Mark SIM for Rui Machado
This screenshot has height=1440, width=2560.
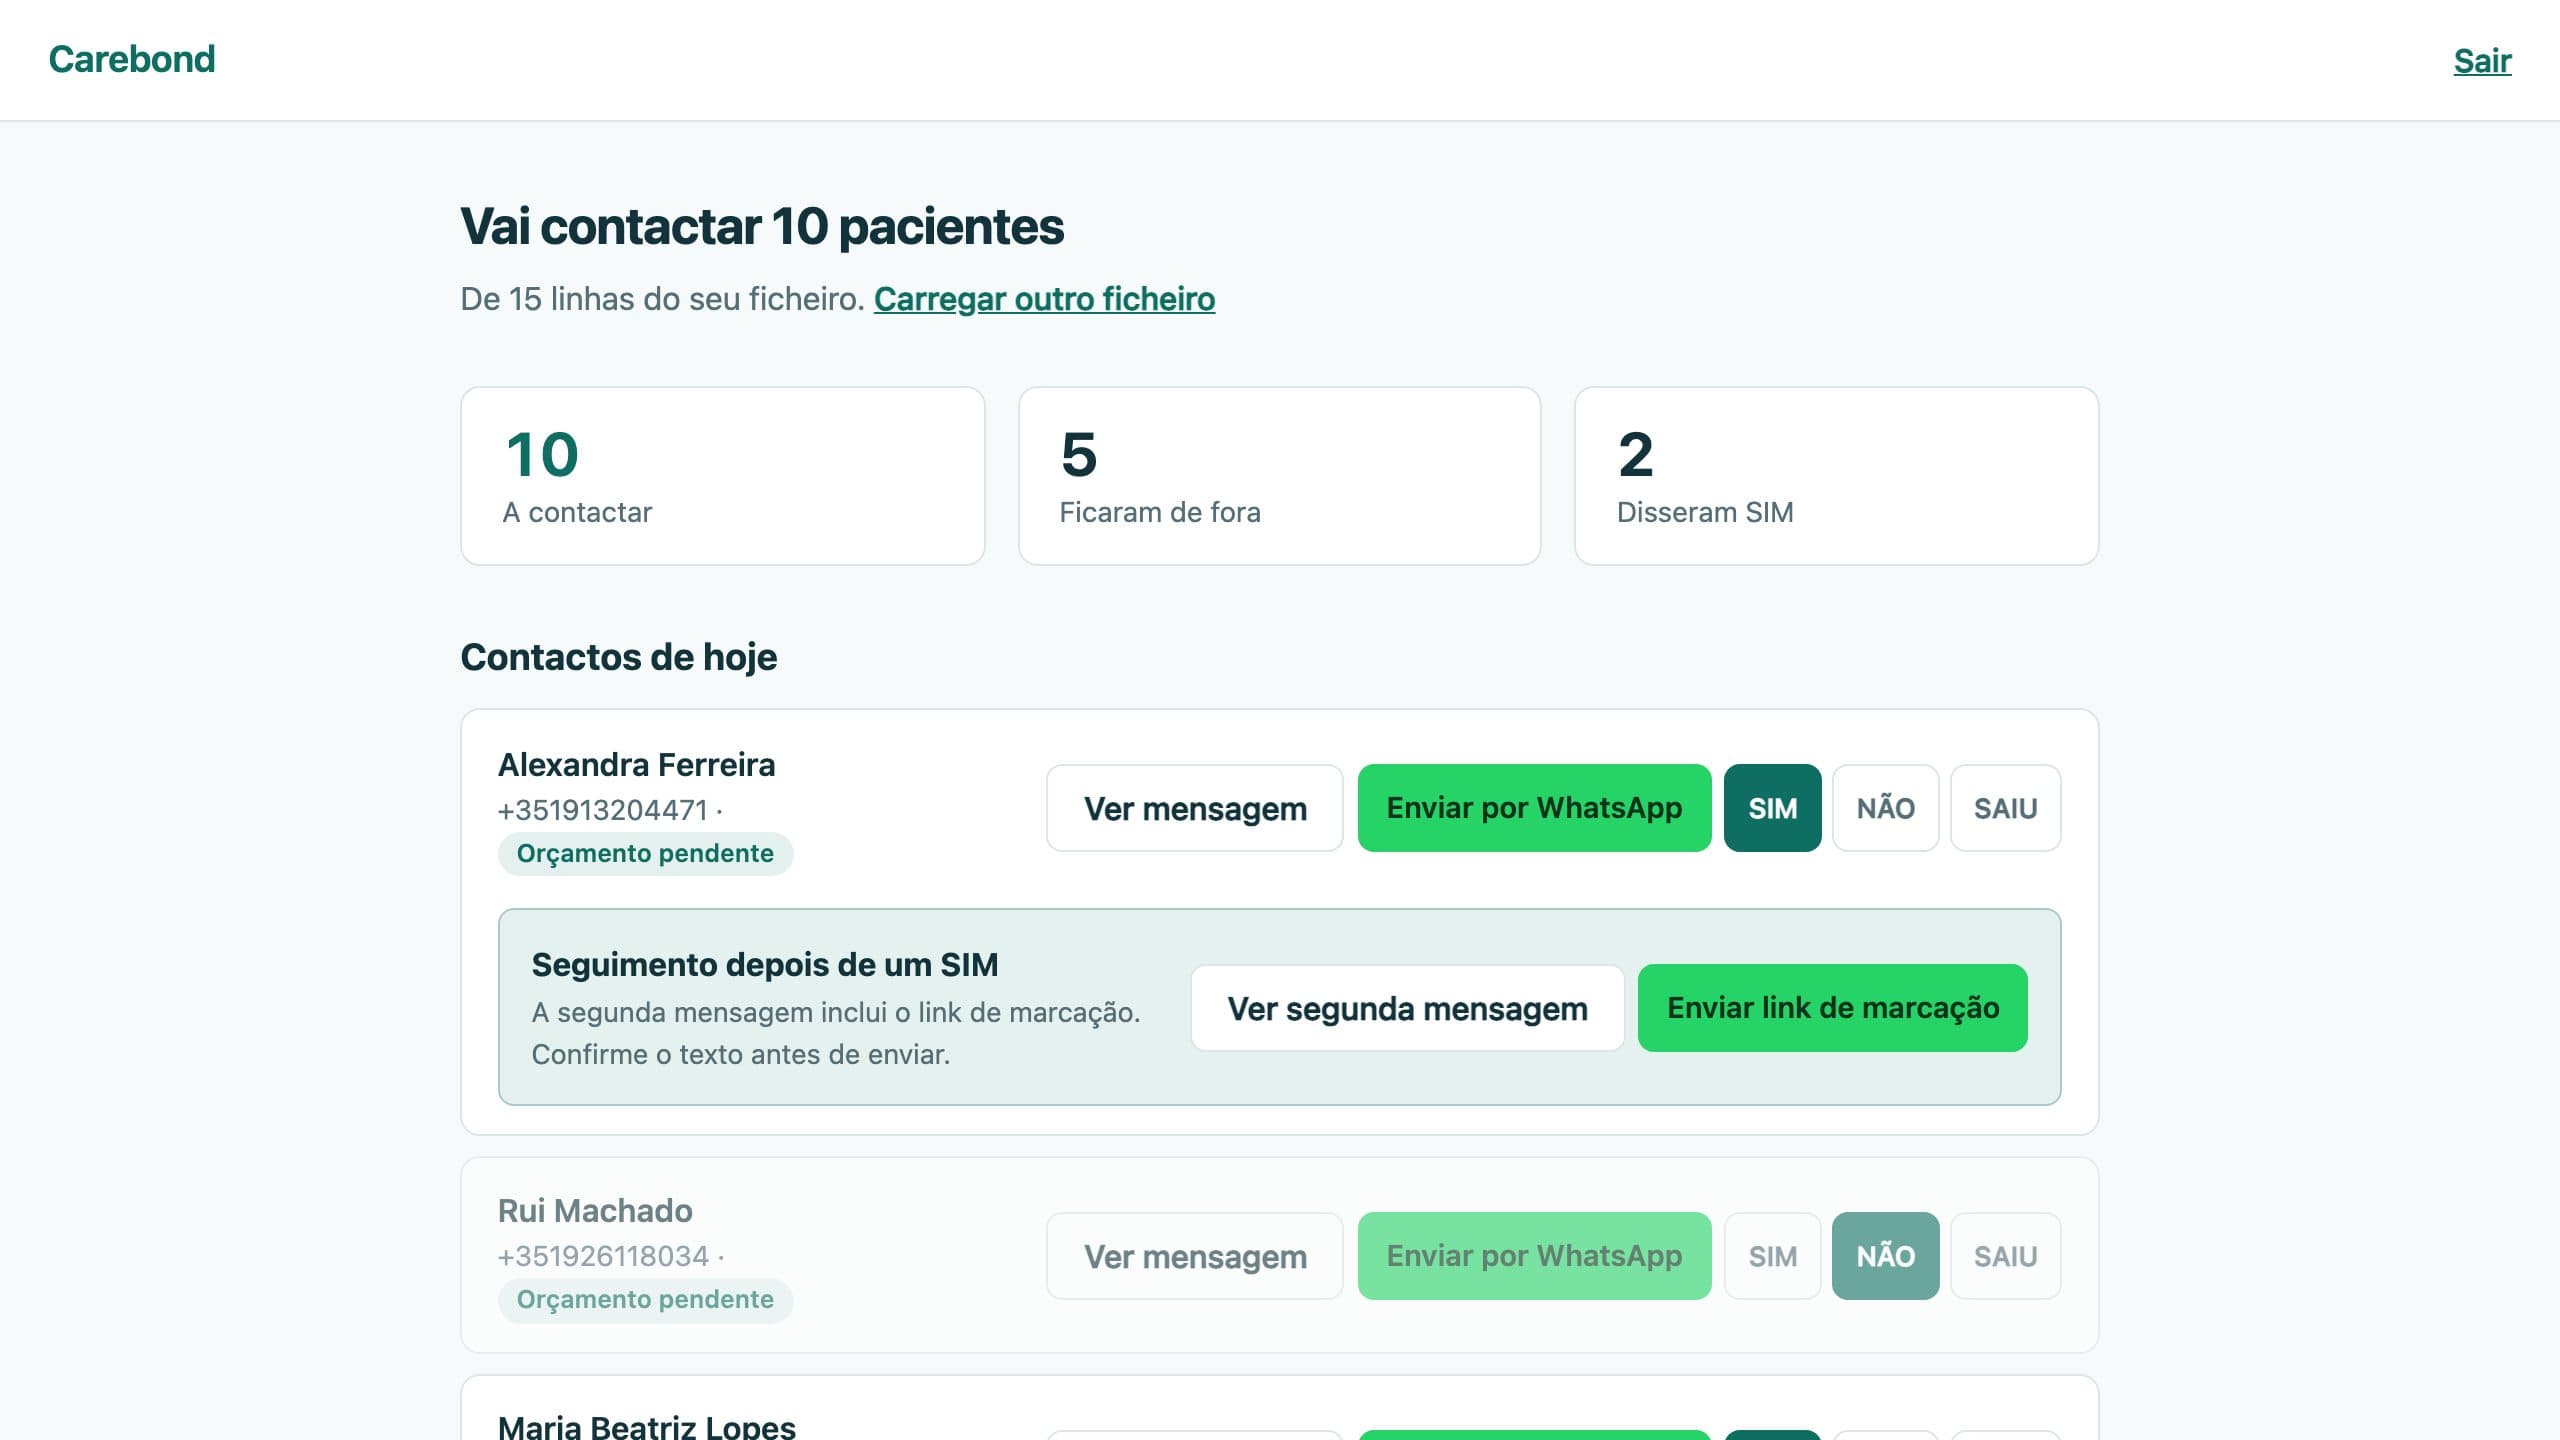click(x=1772, y=1256)
